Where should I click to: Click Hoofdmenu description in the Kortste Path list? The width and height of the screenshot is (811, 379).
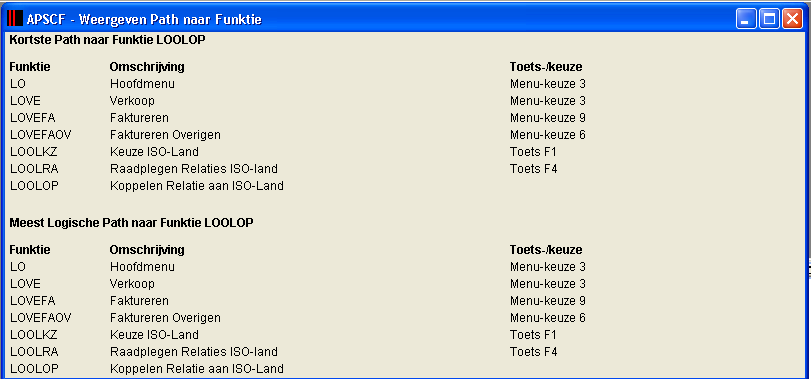pos(142,84)
